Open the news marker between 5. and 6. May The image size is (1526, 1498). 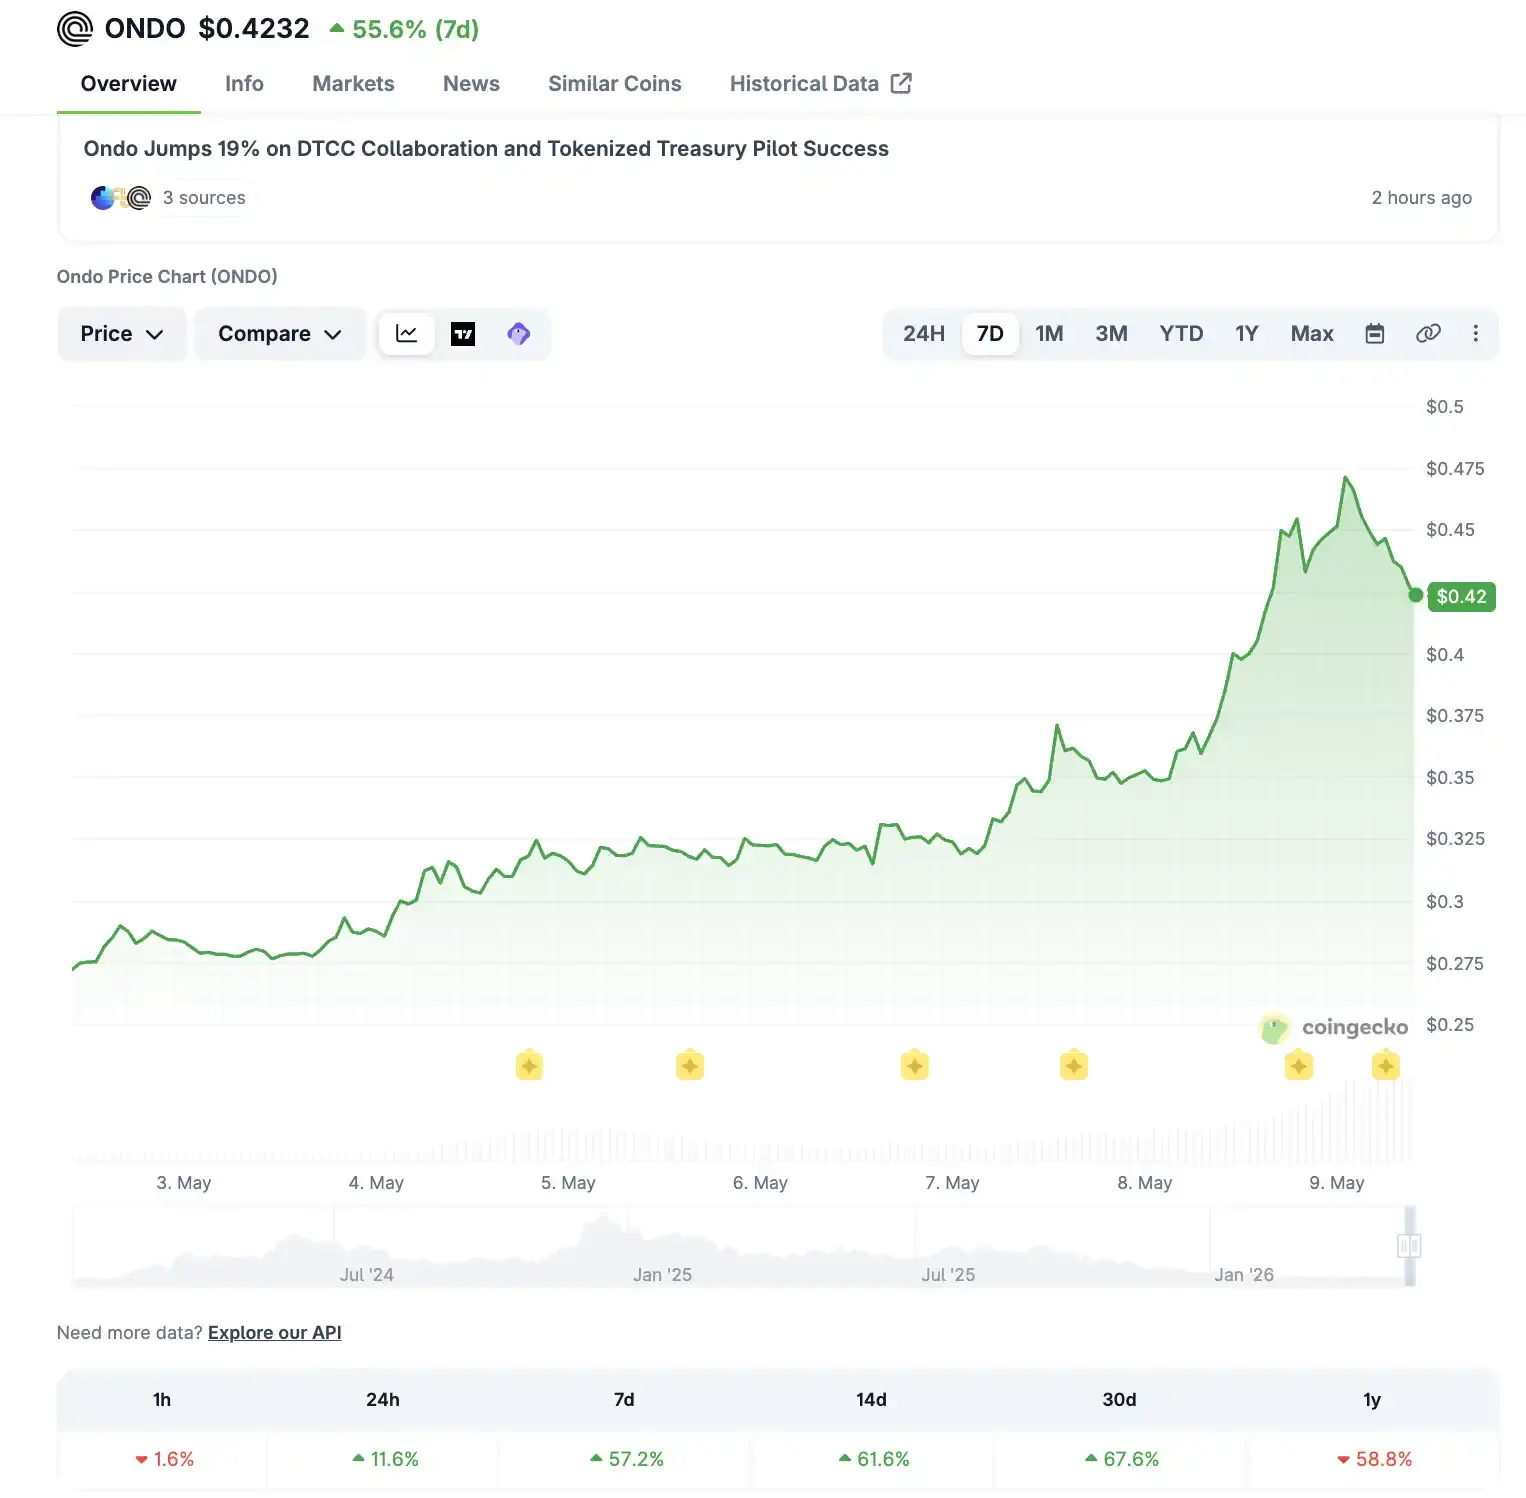689,1066
